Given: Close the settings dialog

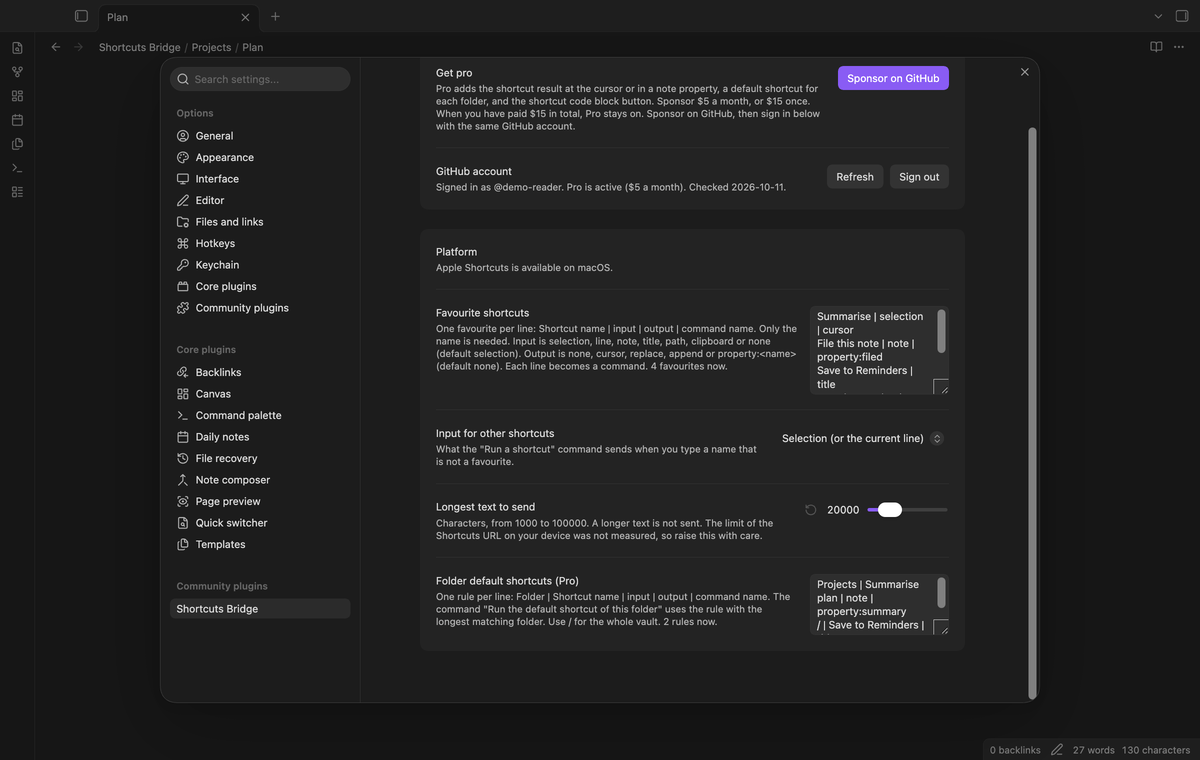Looking at the screenshot, I should click(x=1024, y=72).
